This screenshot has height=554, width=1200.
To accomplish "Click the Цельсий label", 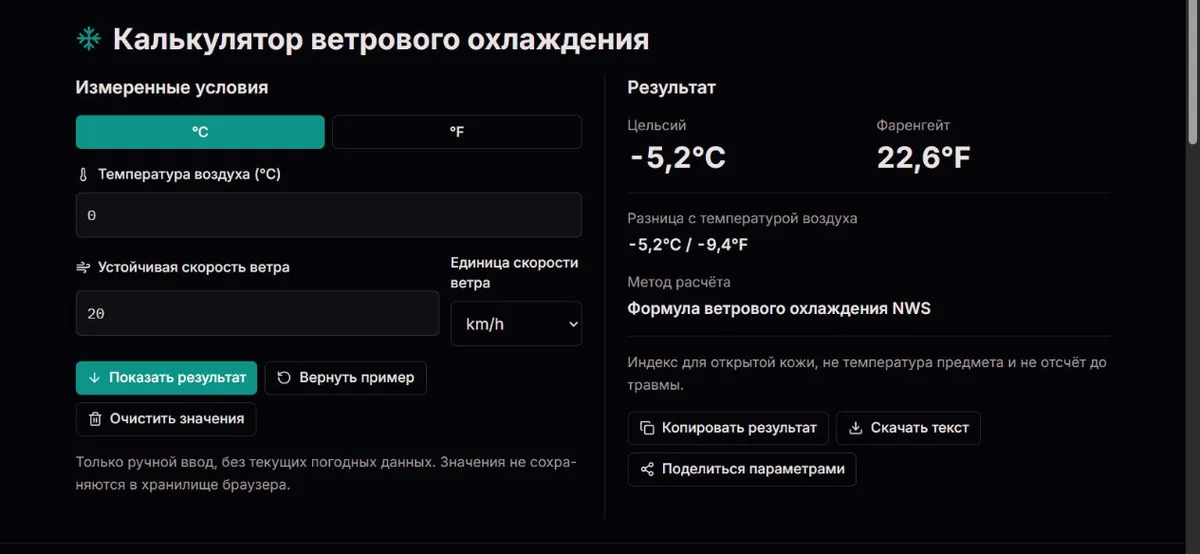I will pos(657,125).
